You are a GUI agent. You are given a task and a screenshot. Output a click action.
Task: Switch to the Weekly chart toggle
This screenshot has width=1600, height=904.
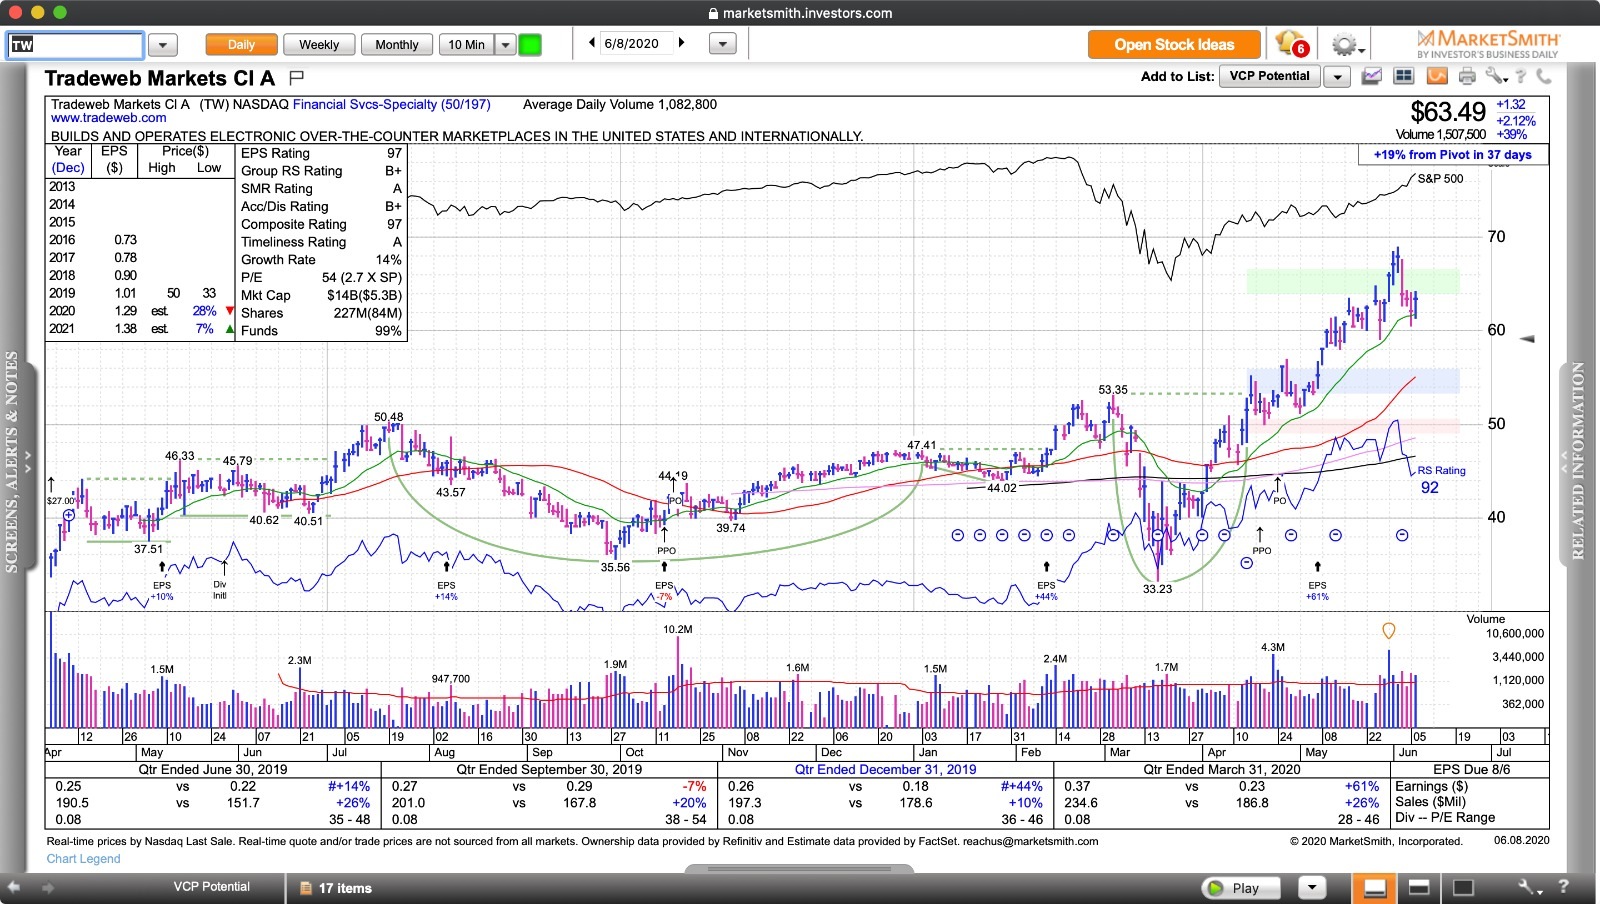[x=319, y=44]
